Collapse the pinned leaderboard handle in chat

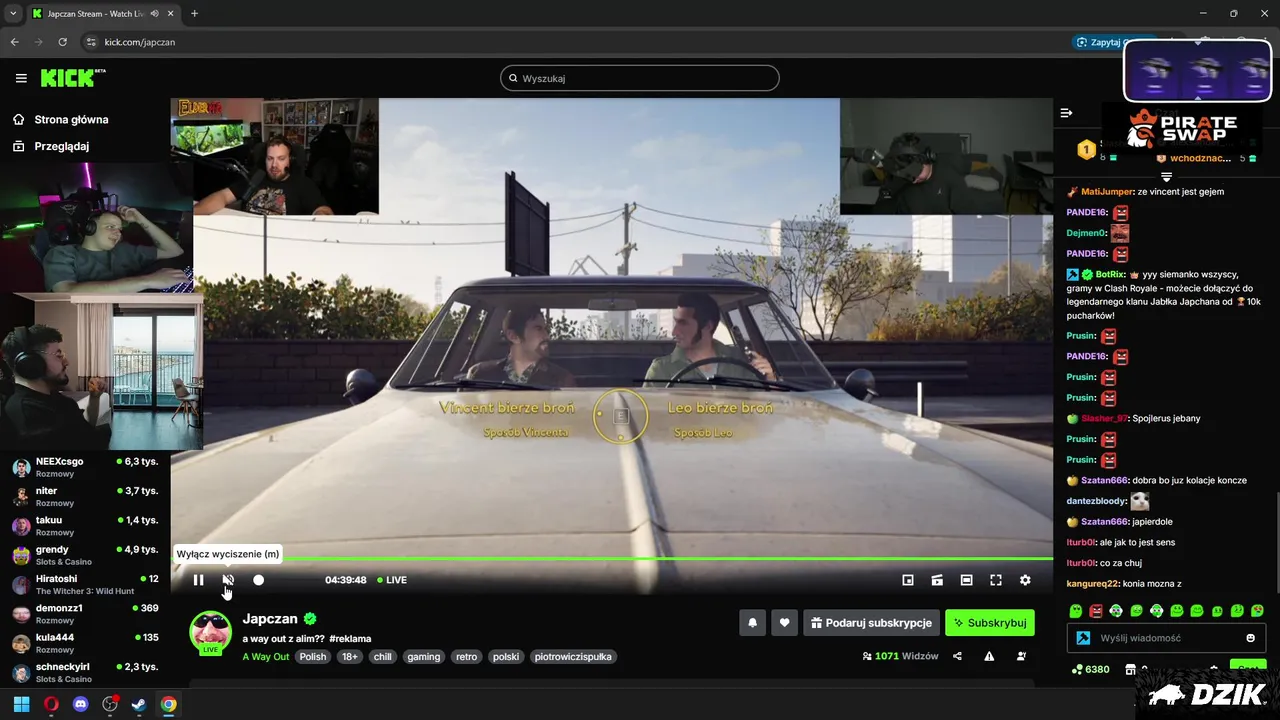coord(1166,177)
